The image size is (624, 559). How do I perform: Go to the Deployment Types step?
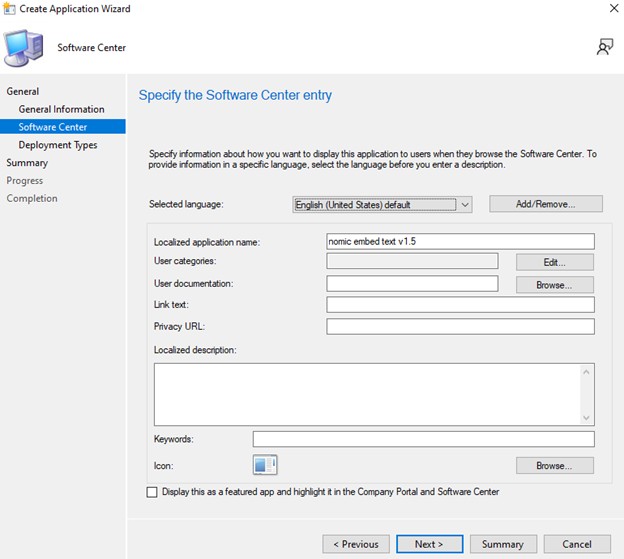coord(58,145)
